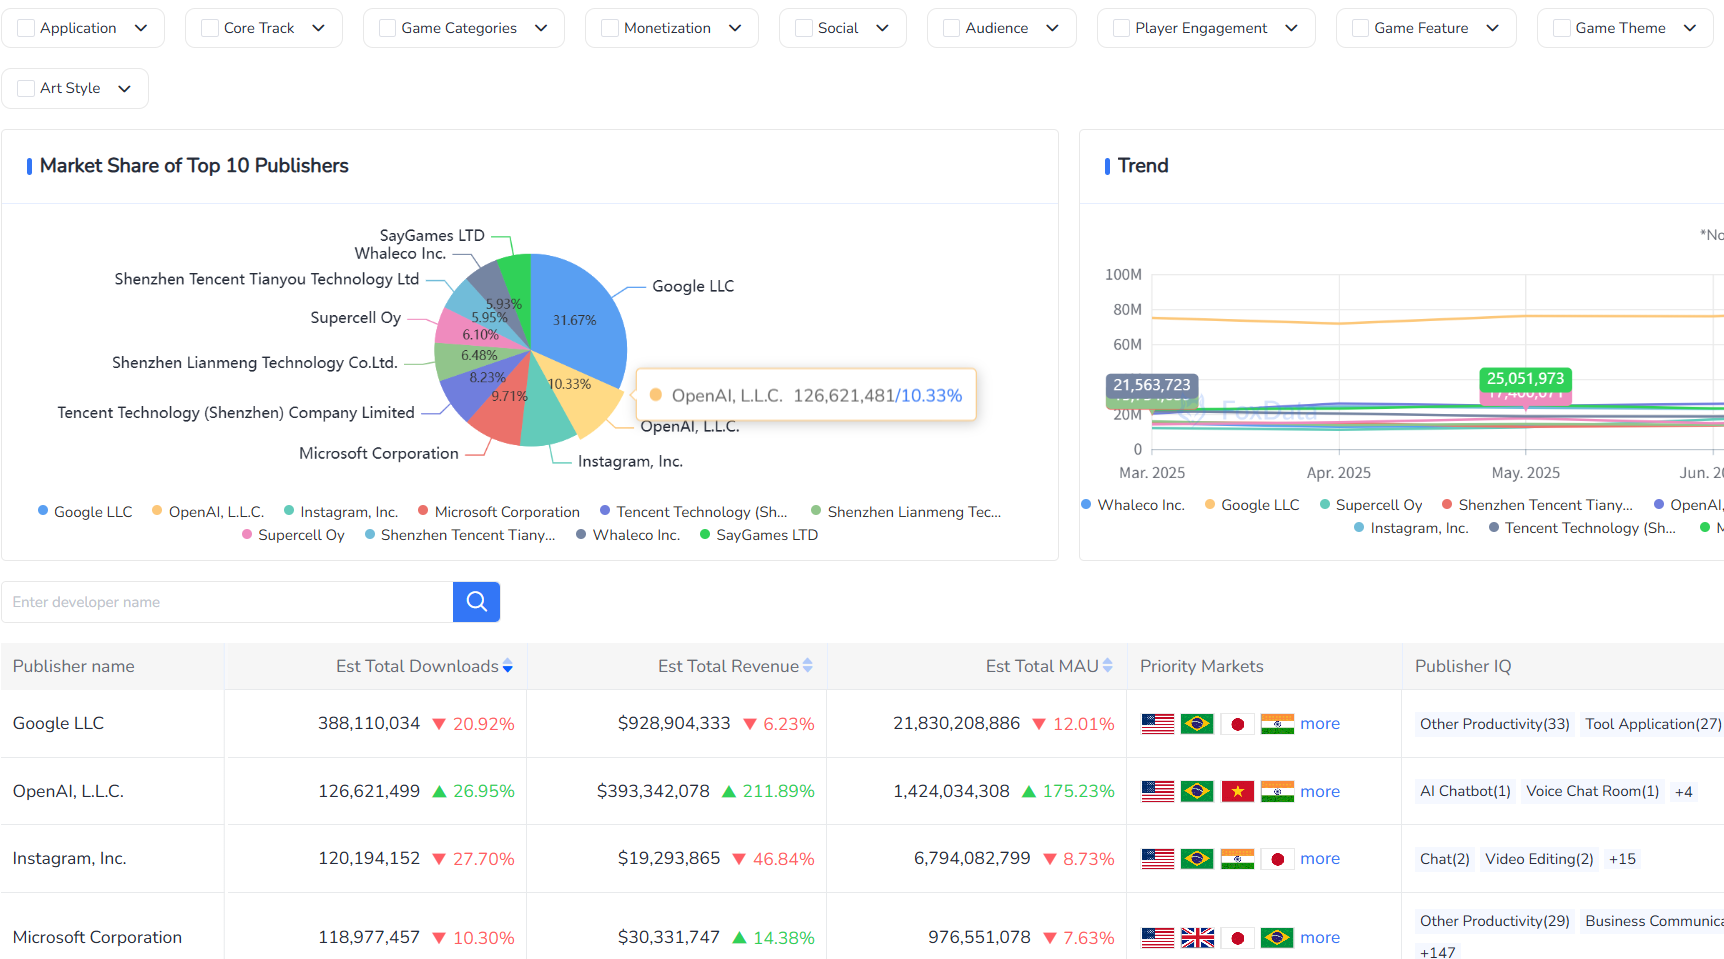The width and height of the screenshot is (1724, 959).
Task: Open more markets for Microsoft Corporation
Action: click(1320, 938)
